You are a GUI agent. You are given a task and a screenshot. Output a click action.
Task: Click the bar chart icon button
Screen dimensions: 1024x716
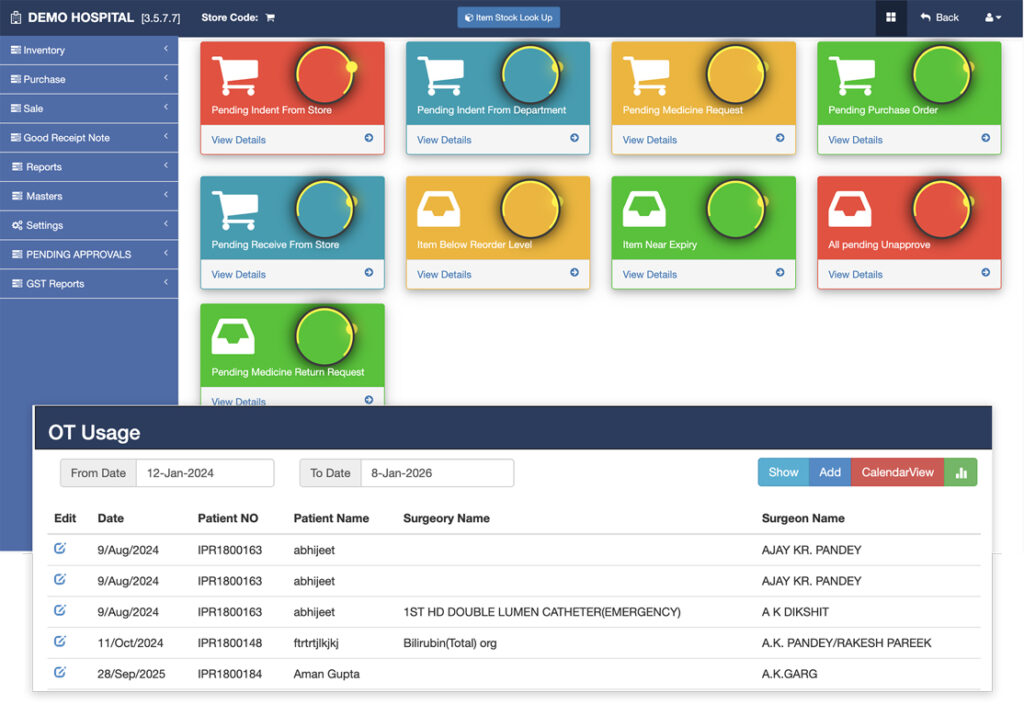960,473
